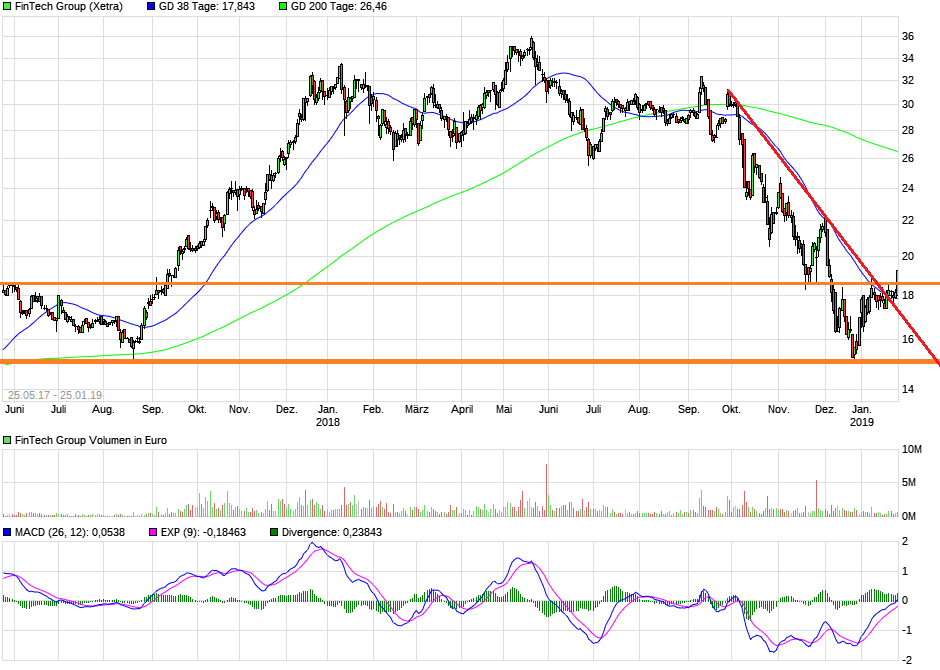The width and height of the screenshot is (940, 670).
Task: Click the FinTech Group (Xetra) legend label
Action: point(68,7)
